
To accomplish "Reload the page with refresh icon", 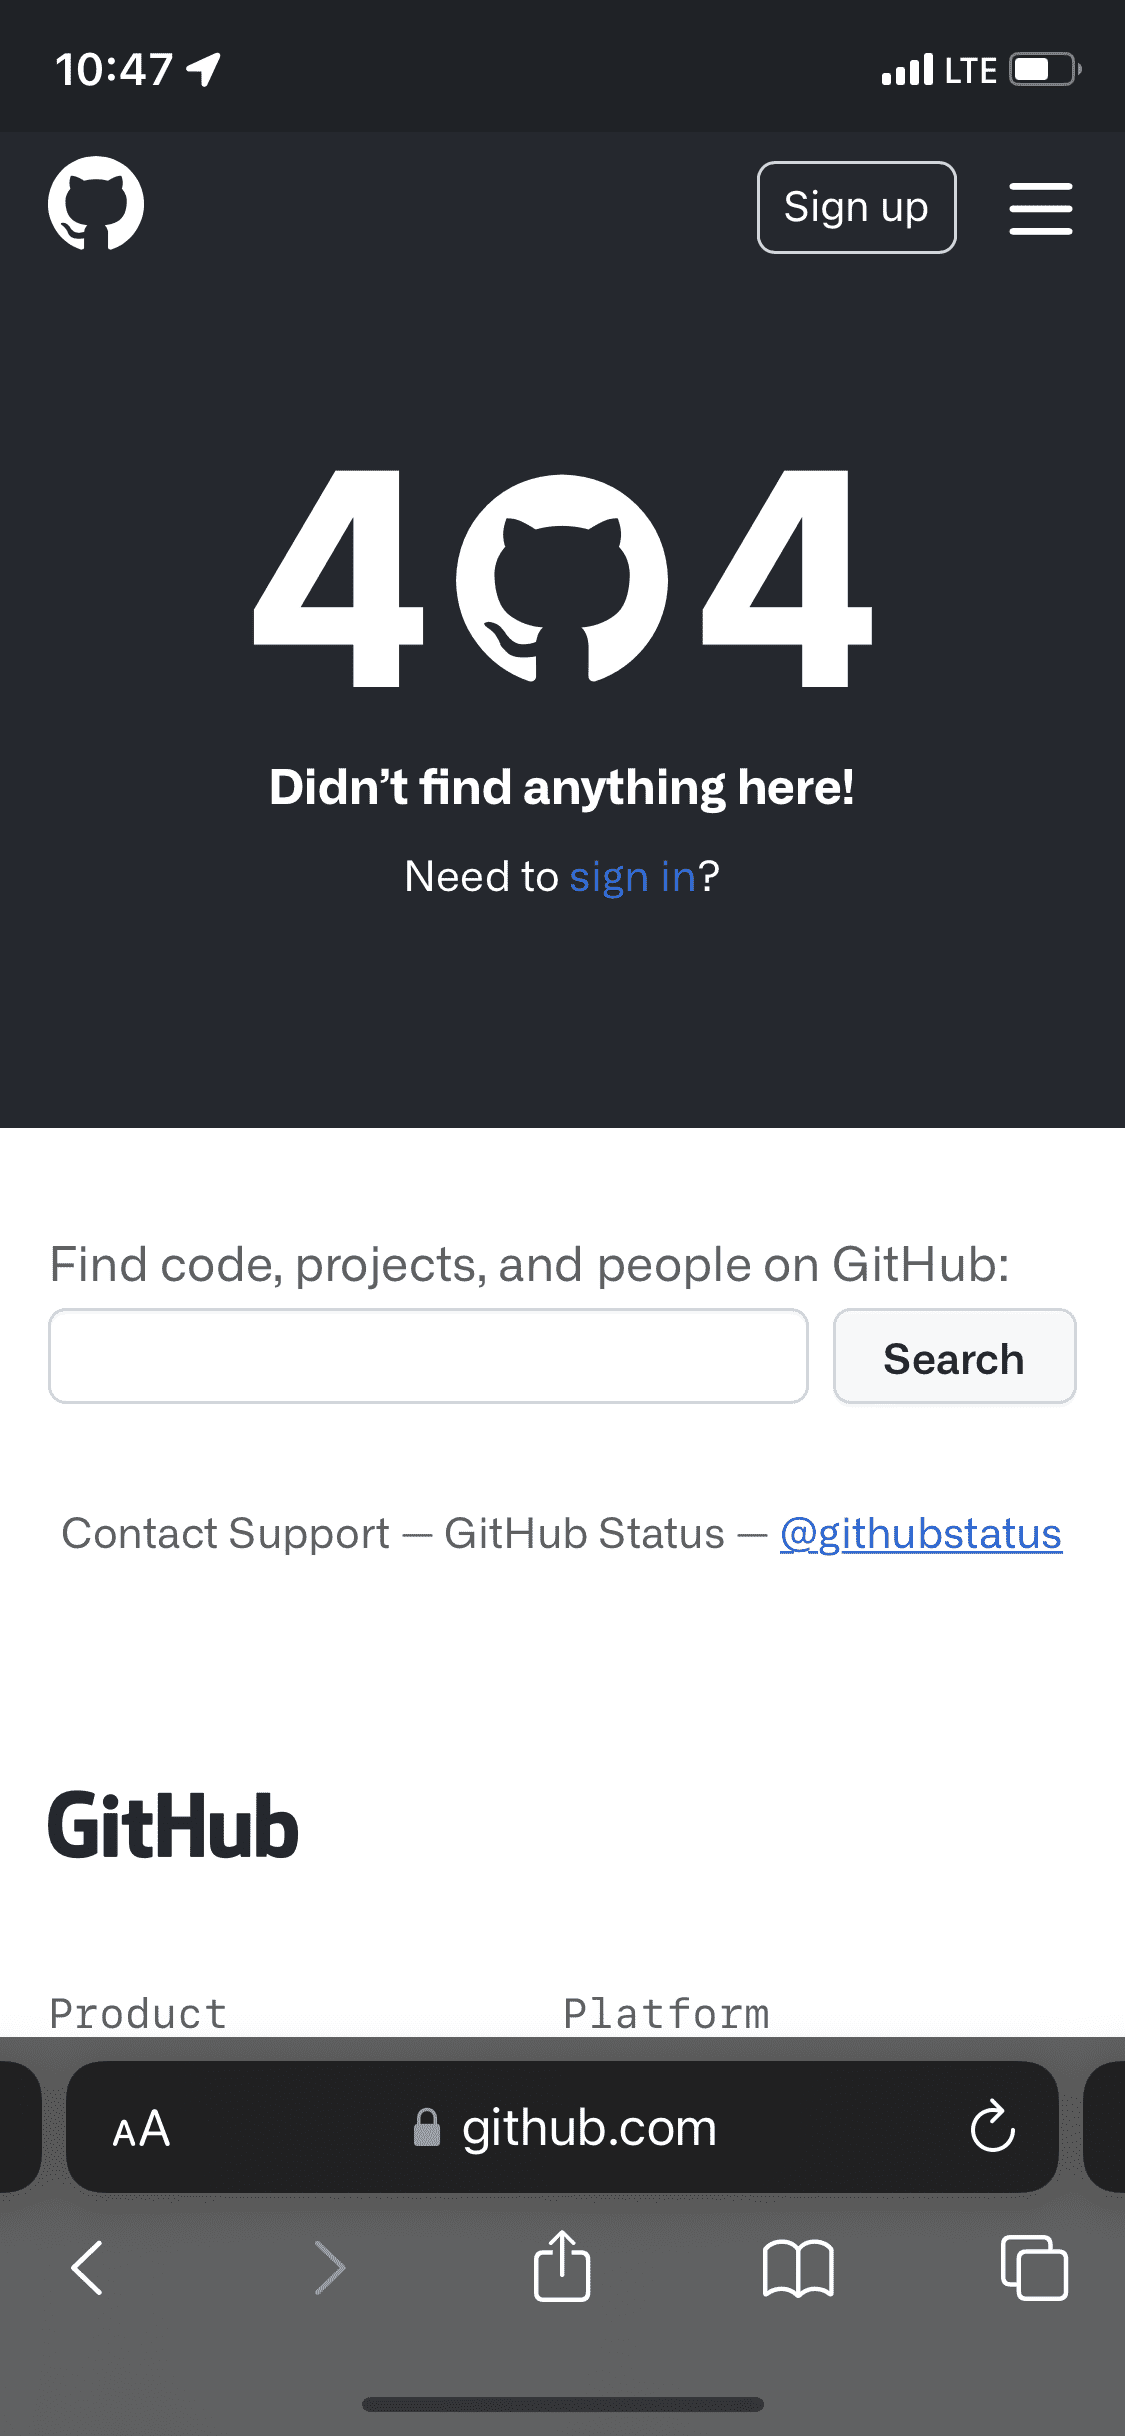I will (x=992, y=2126).
